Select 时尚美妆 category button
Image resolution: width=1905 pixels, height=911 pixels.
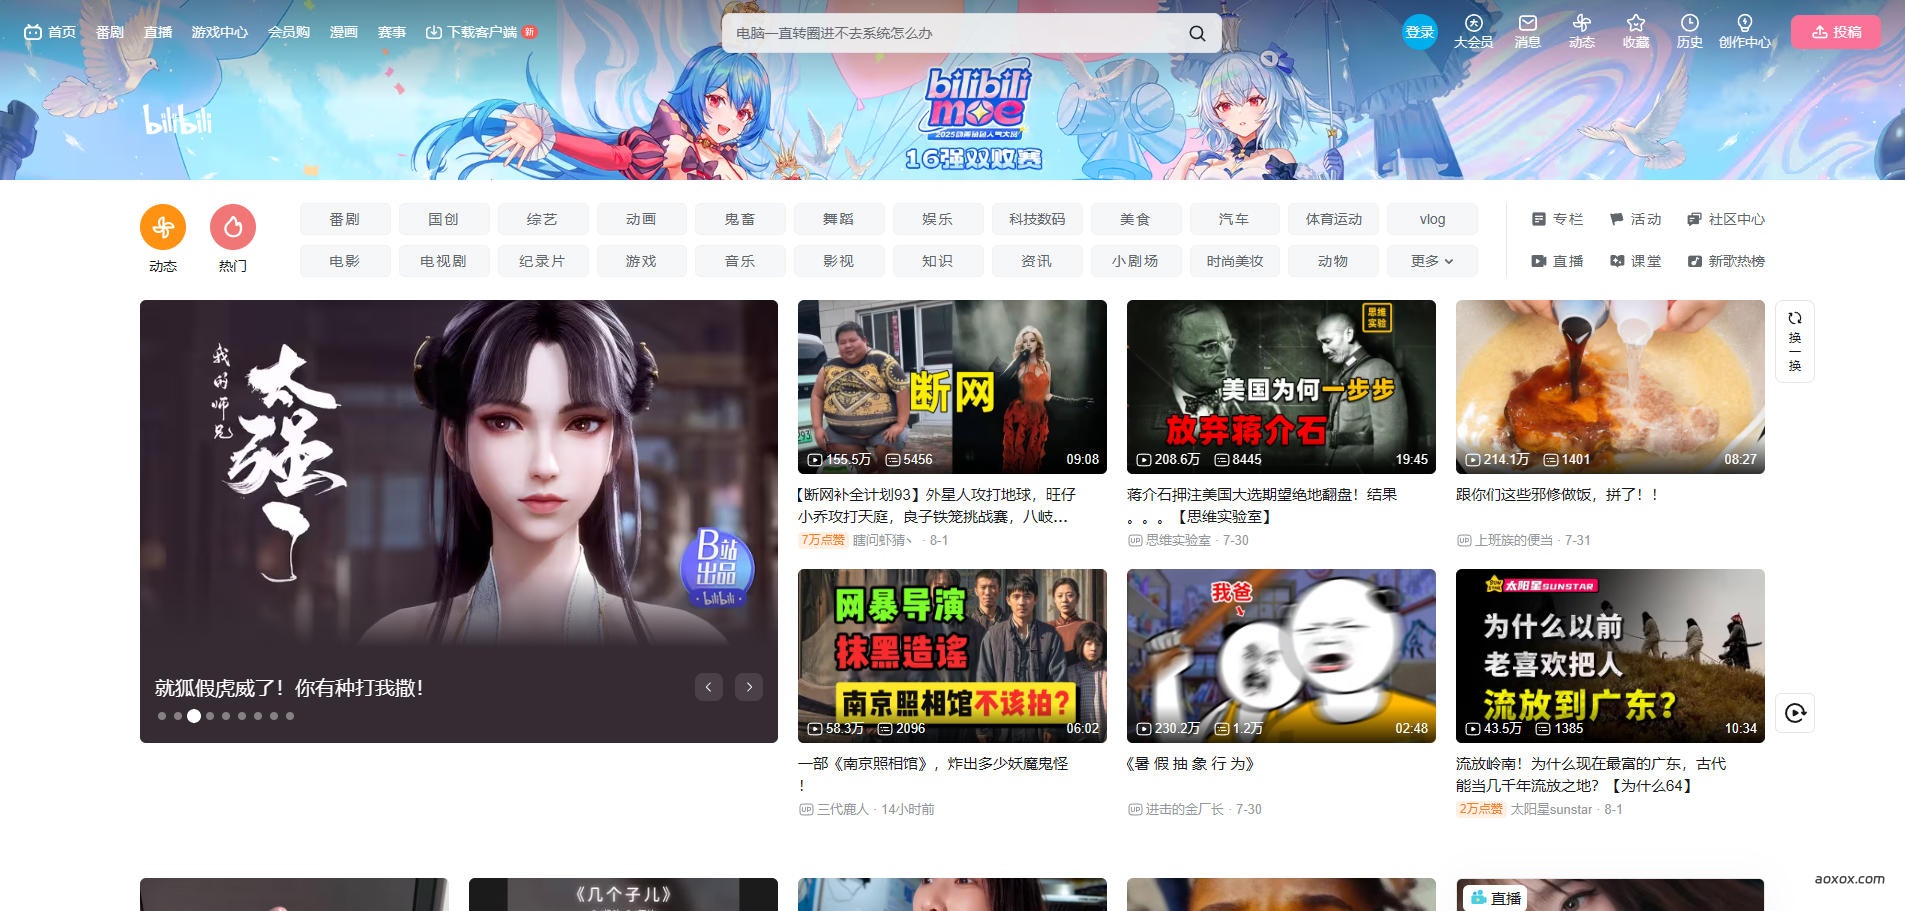click(1235, 261)
